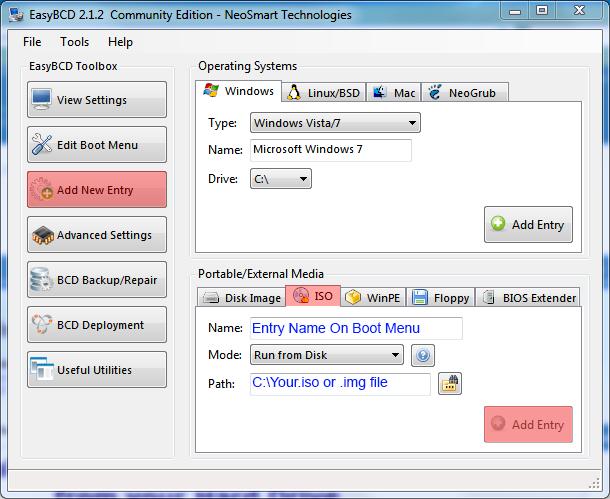Switch to the Disk Image tab
The image size is (610, 499).
242,298
